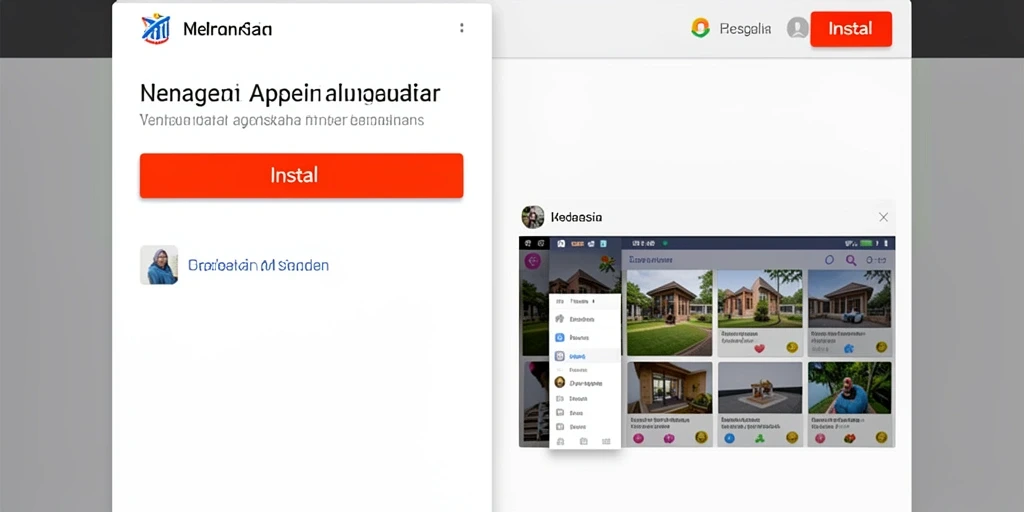Click the blue camera icon in popup menu
Image resolution: width=1024 pixels, height=512 pixels.
coord(559,338)
